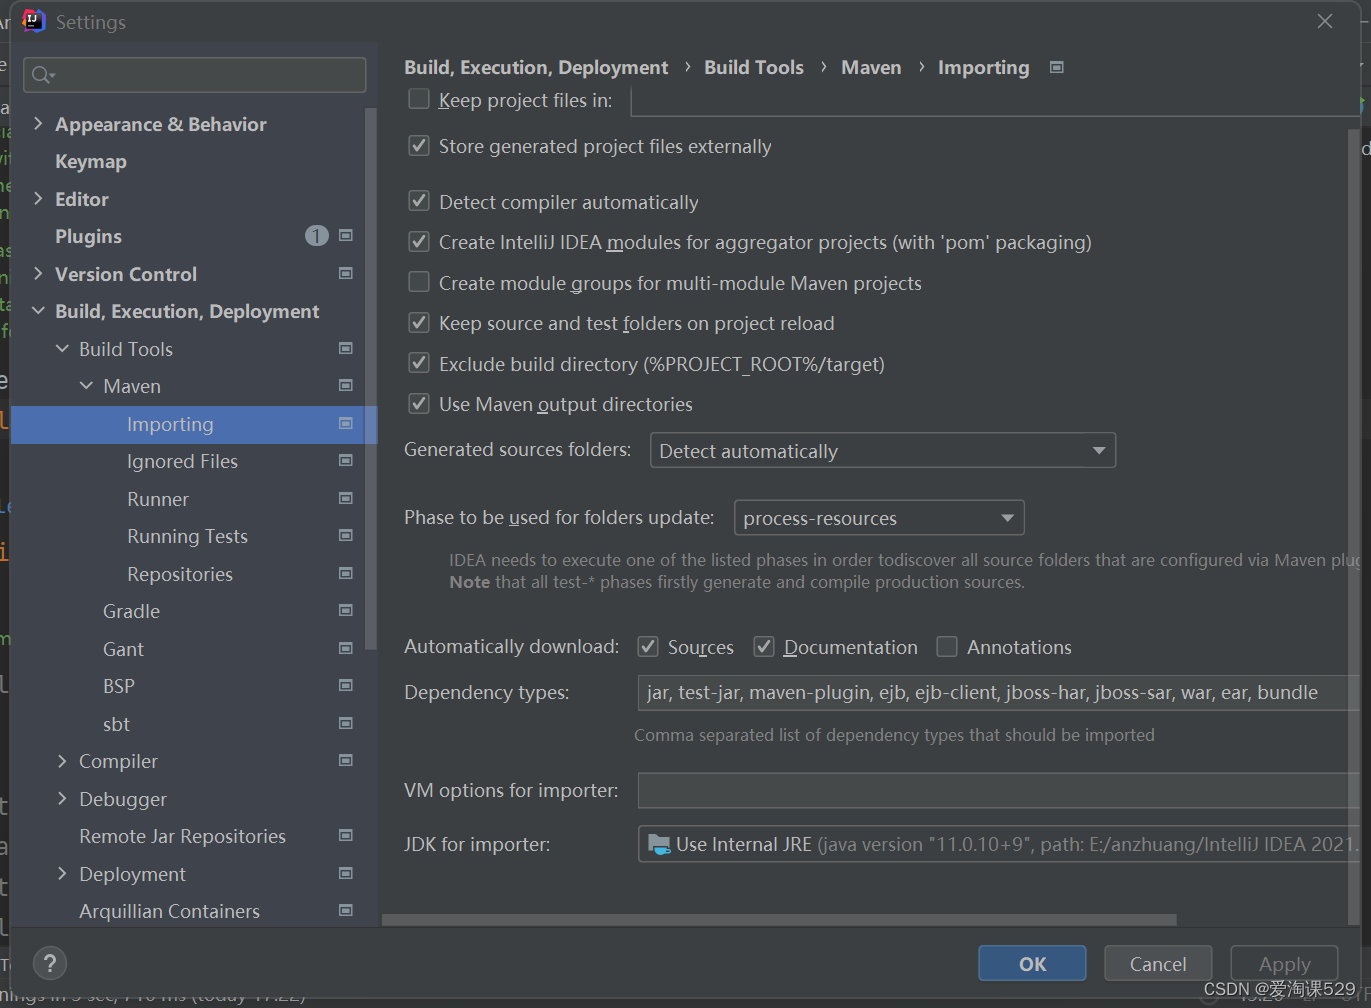1371x1008 pixels.
Task: Collapse the Build Tools tree node
Action: pyautogui.click(x=62, y=349)
